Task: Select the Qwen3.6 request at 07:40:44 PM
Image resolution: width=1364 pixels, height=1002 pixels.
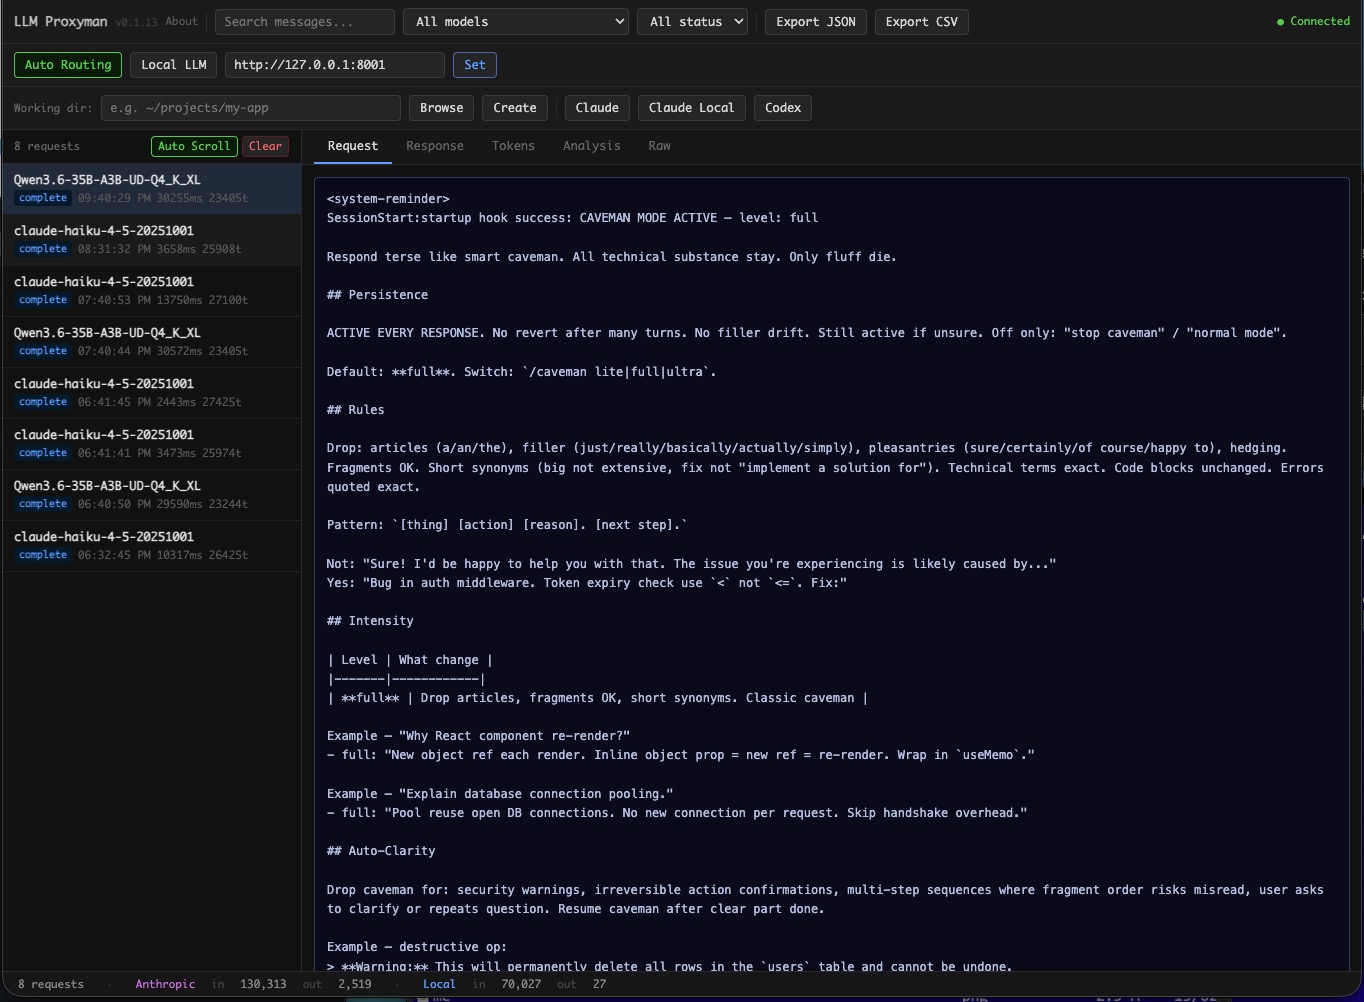Action: 151,342
